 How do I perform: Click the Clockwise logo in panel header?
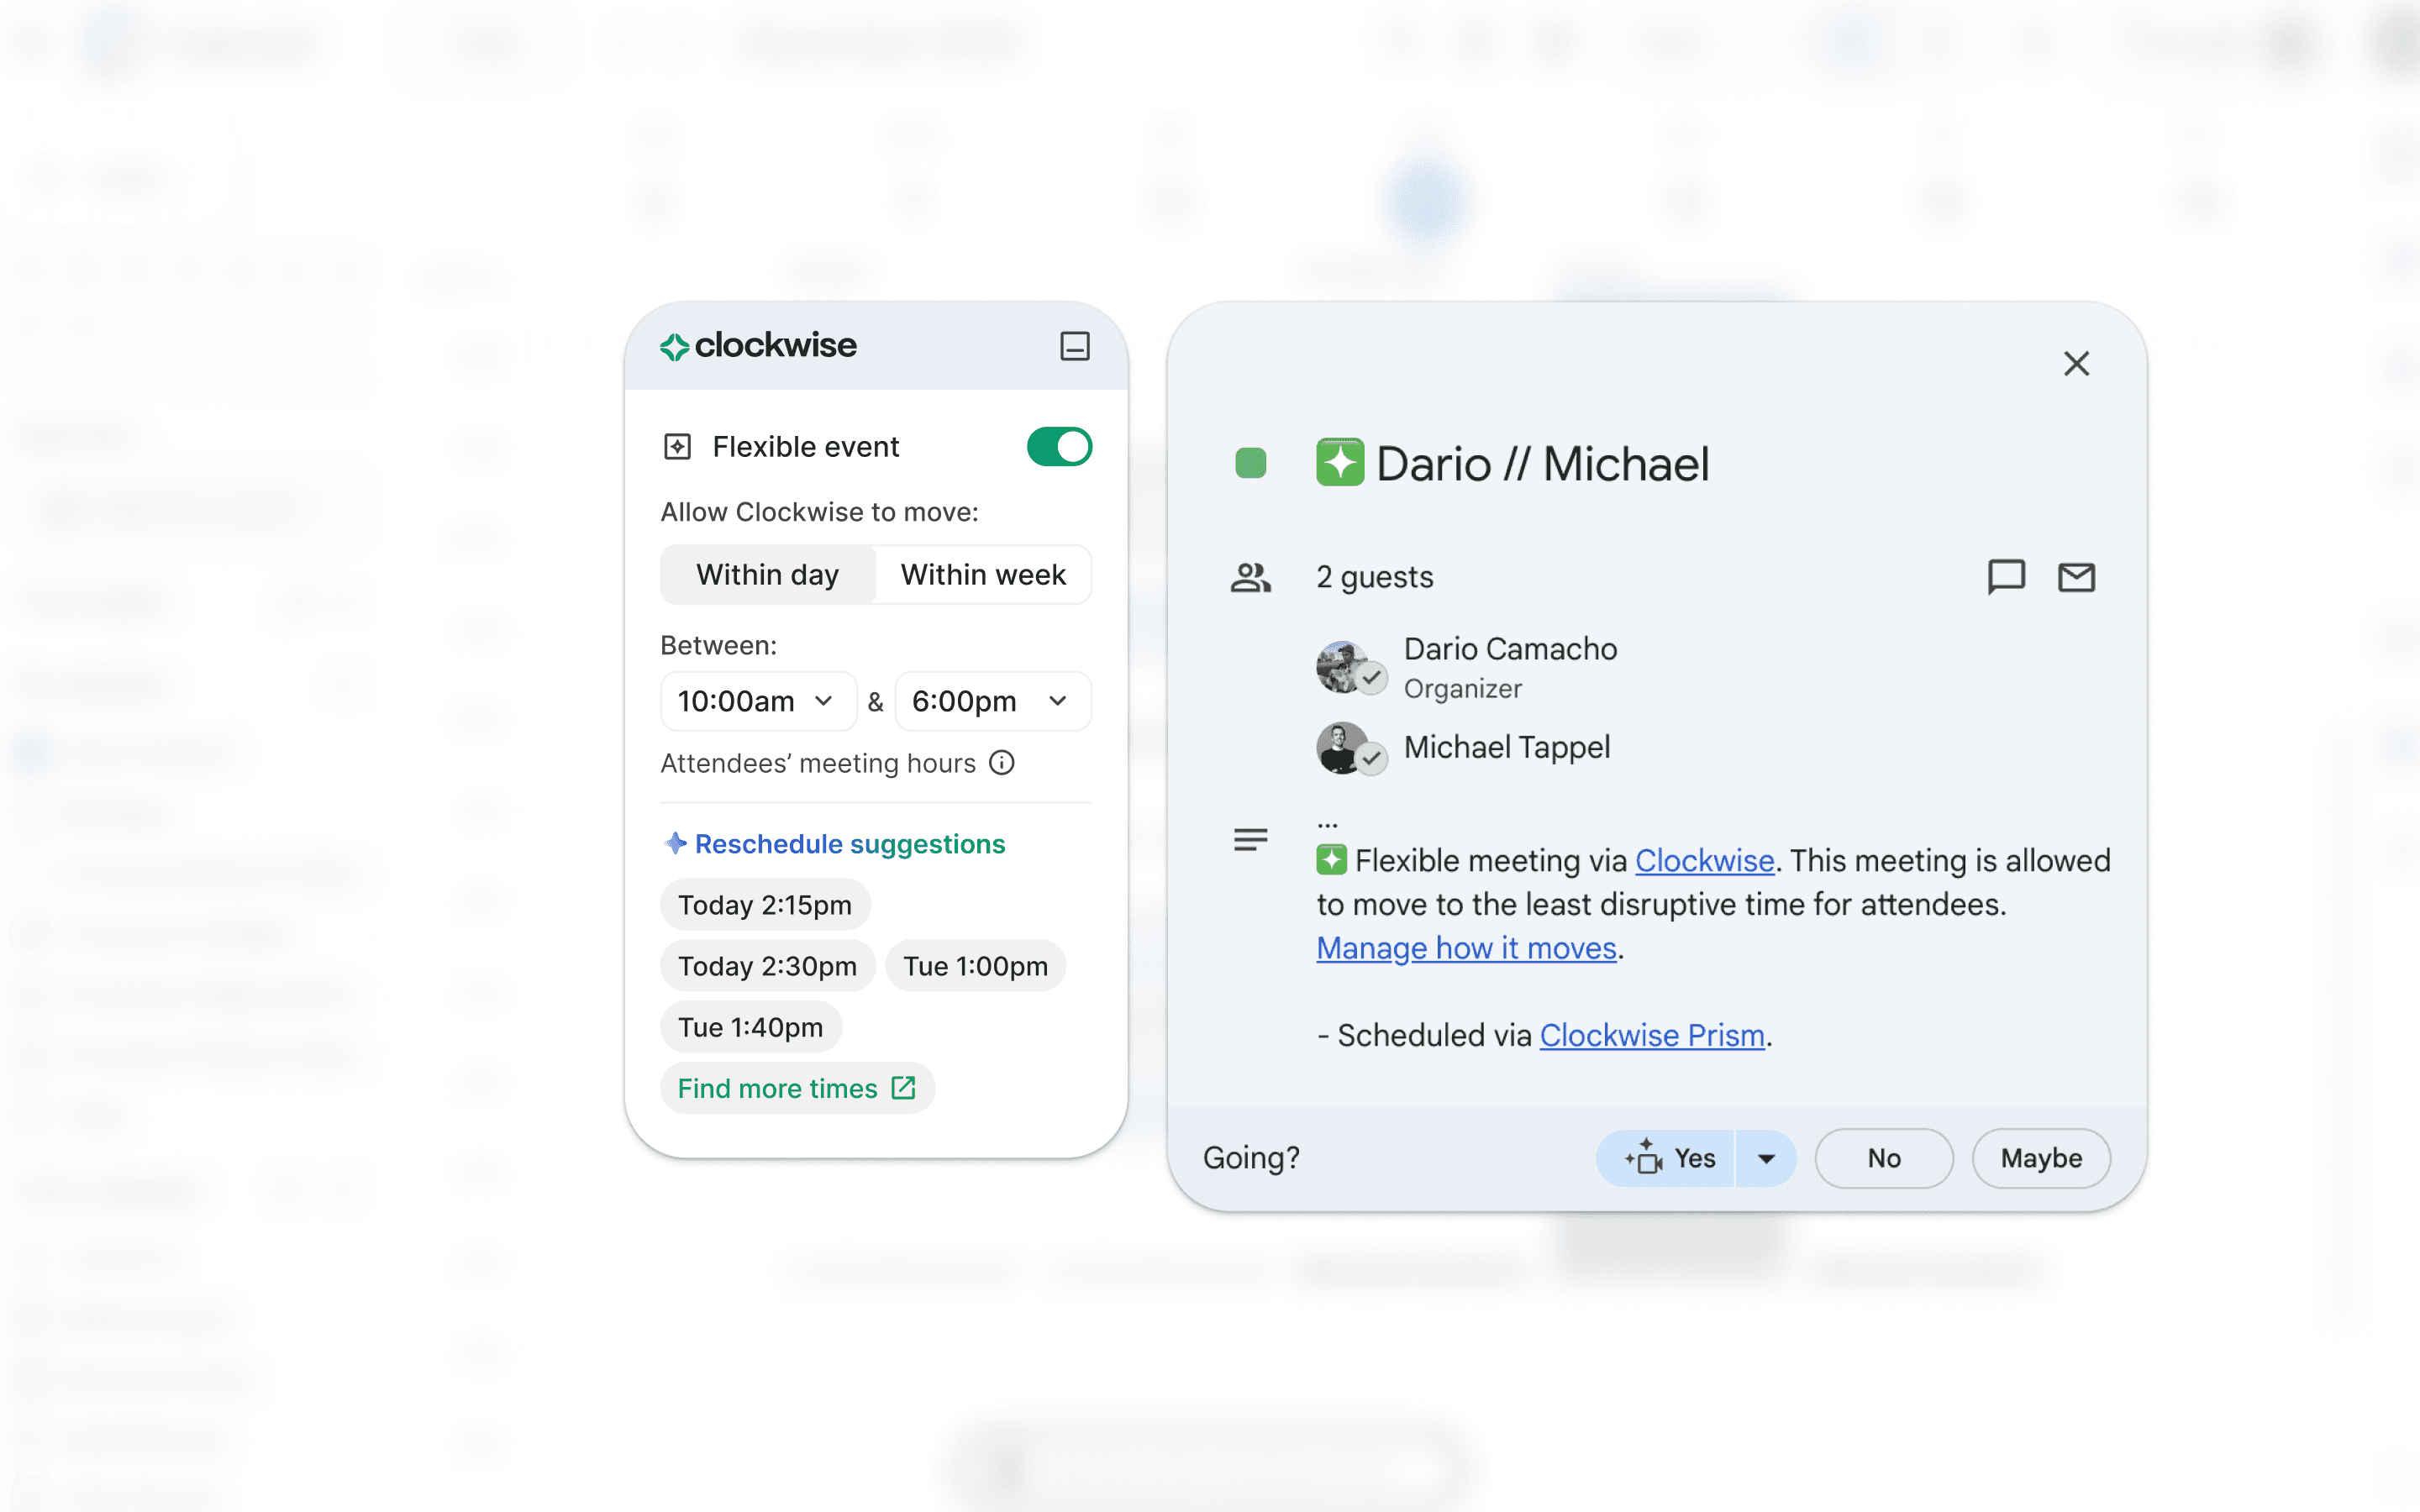758,346
